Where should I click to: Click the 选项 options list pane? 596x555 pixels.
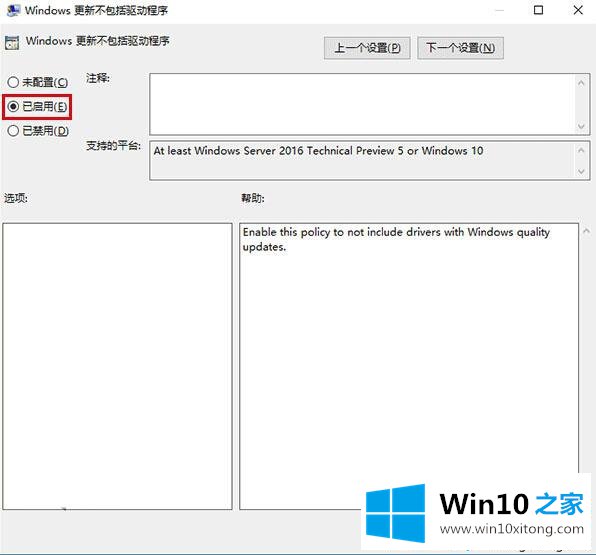(117, 366)
